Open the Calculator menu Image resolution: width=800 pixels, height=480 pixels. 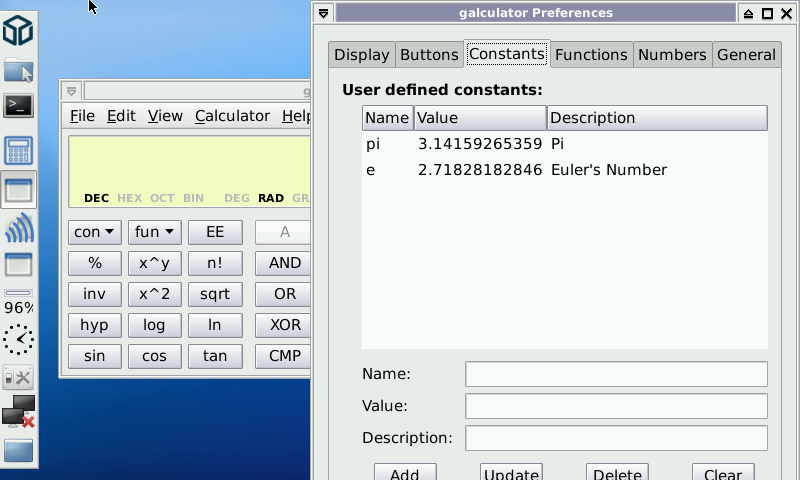pos(232,116)
